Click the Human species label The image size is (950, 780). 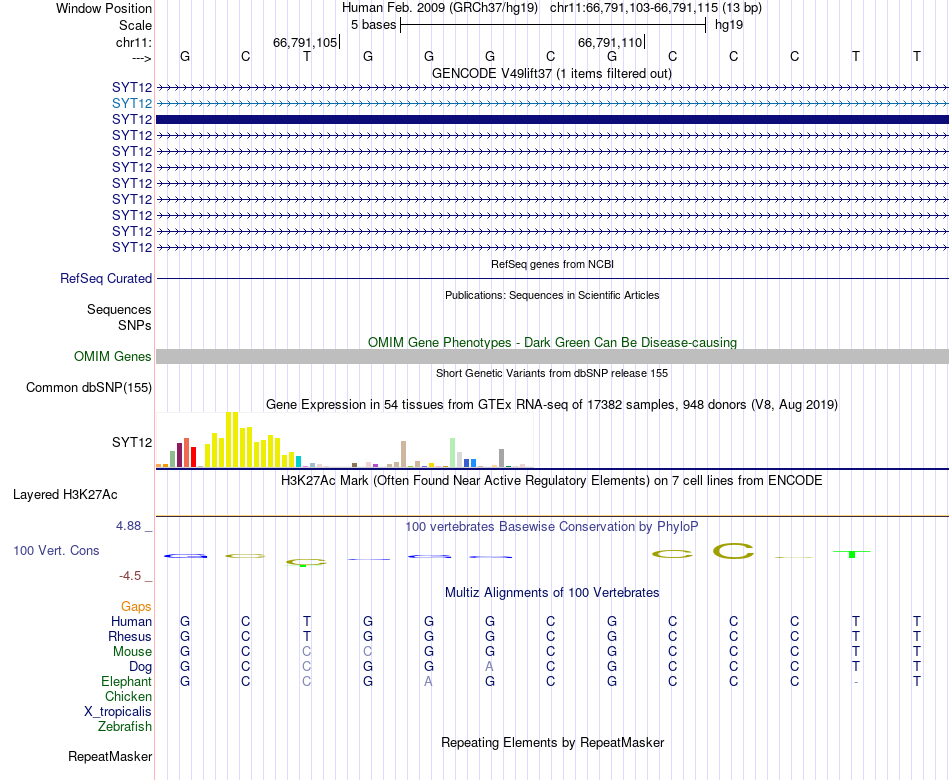pyautogui.click(x=131, y=621)
